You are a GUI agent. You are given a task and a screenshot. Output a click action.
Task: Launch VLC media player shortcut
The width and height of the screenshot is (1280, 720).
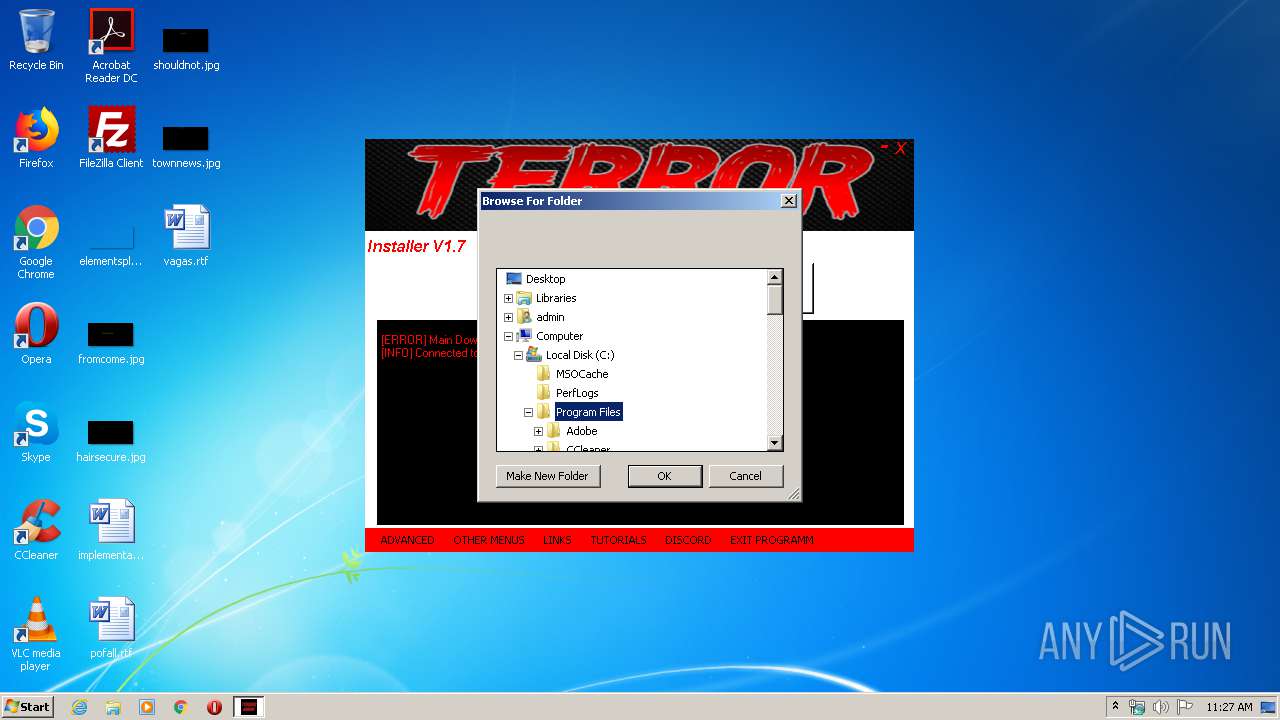click(36, 634)
